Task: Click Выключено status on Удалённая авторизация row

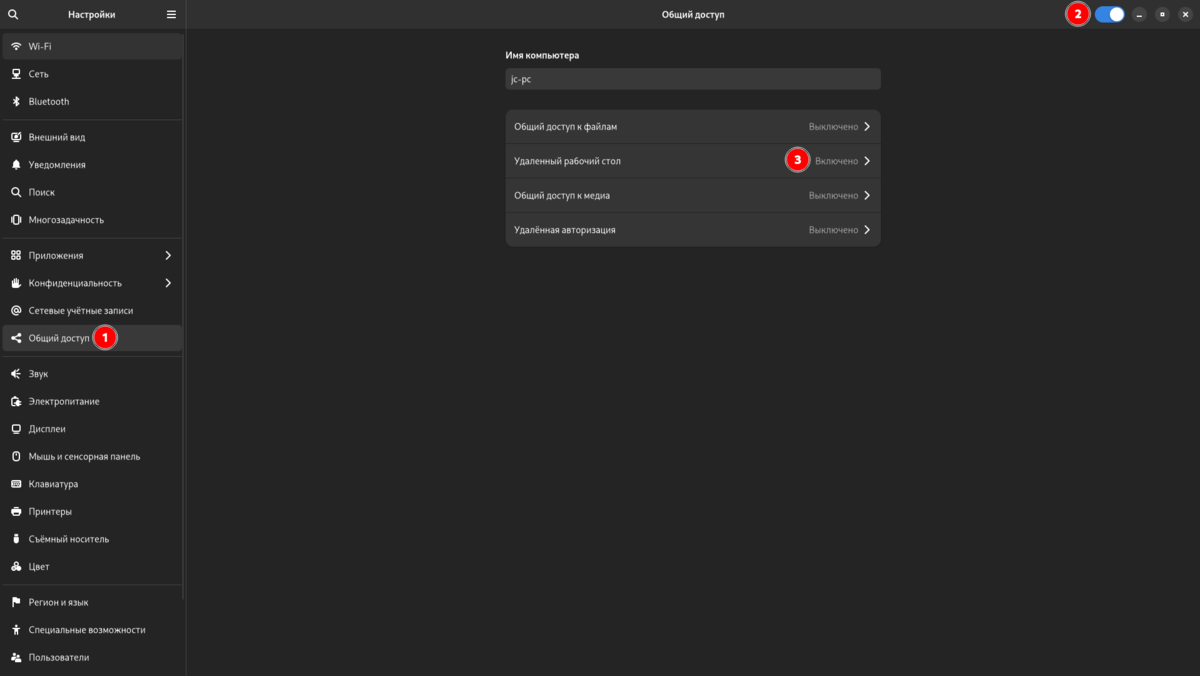Action: pos(834,230)
